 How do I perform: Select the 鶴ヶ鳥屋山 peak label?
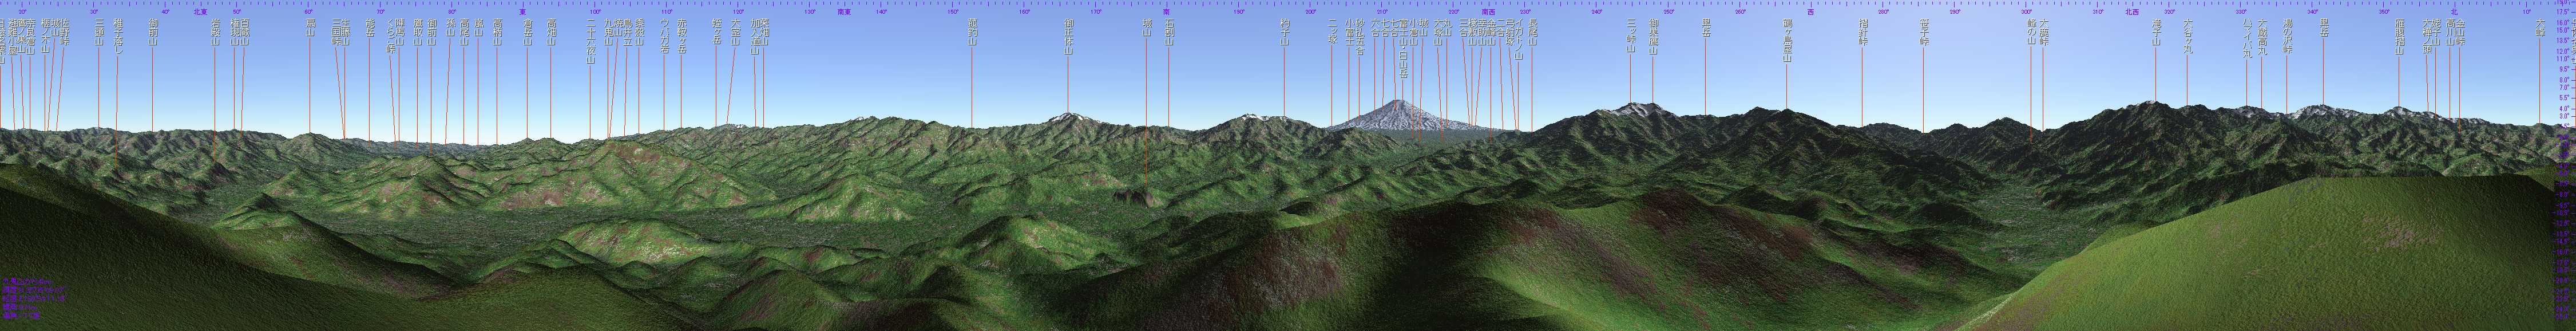(x=1787, y=40)
